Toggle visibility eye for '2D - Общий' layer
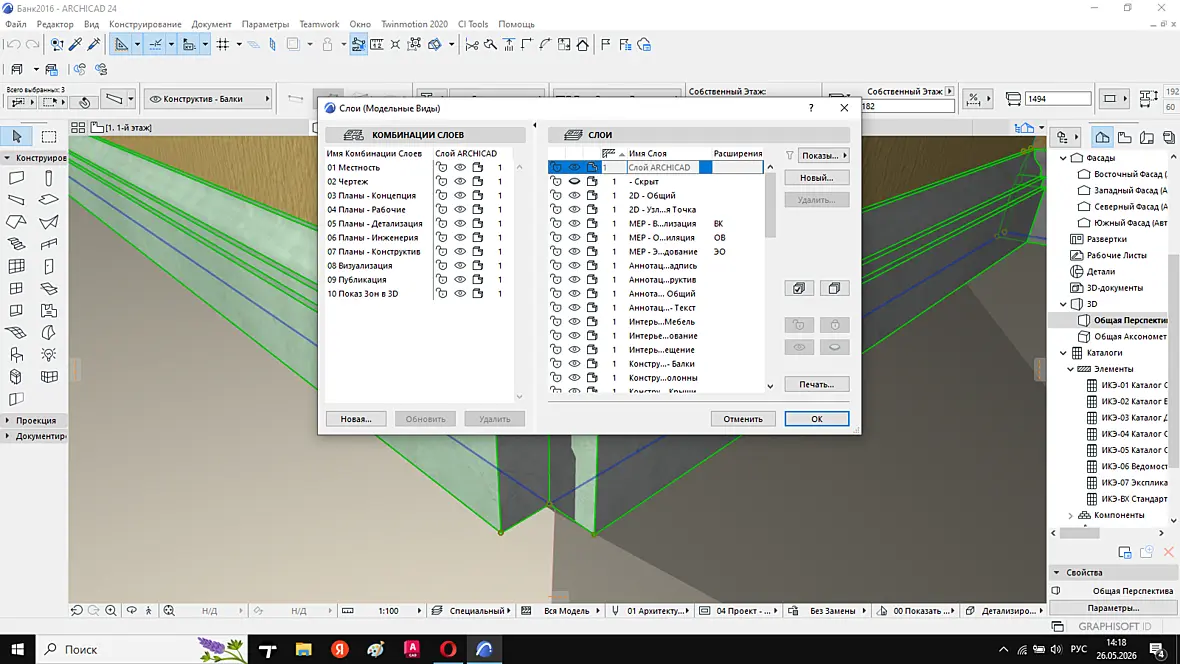 pos(574,196)
